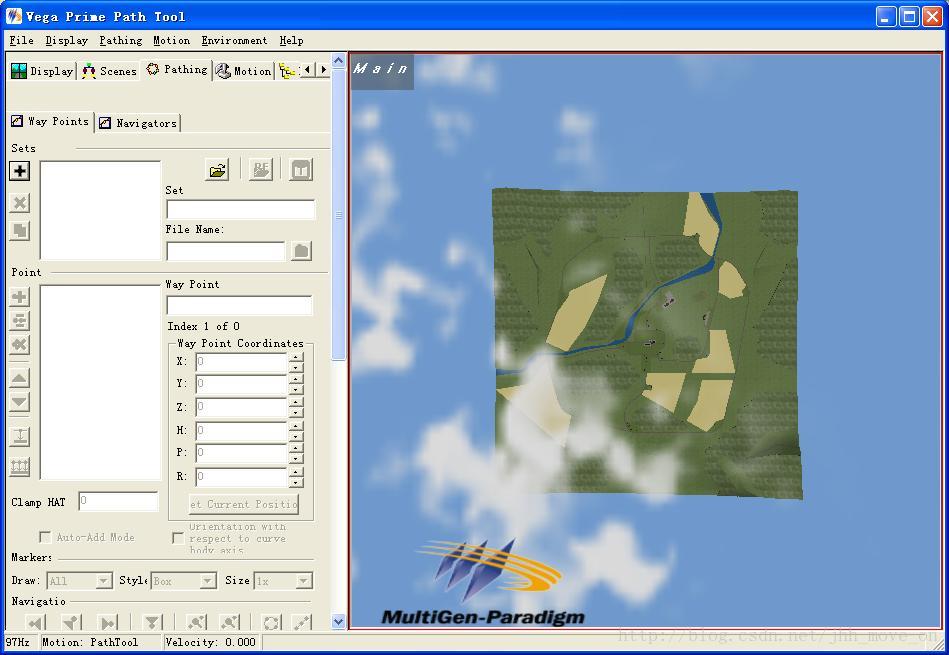The height and width of the screenshot is (655, 949).
Task: Open the Environment menu
Action: tap(234, 41)
